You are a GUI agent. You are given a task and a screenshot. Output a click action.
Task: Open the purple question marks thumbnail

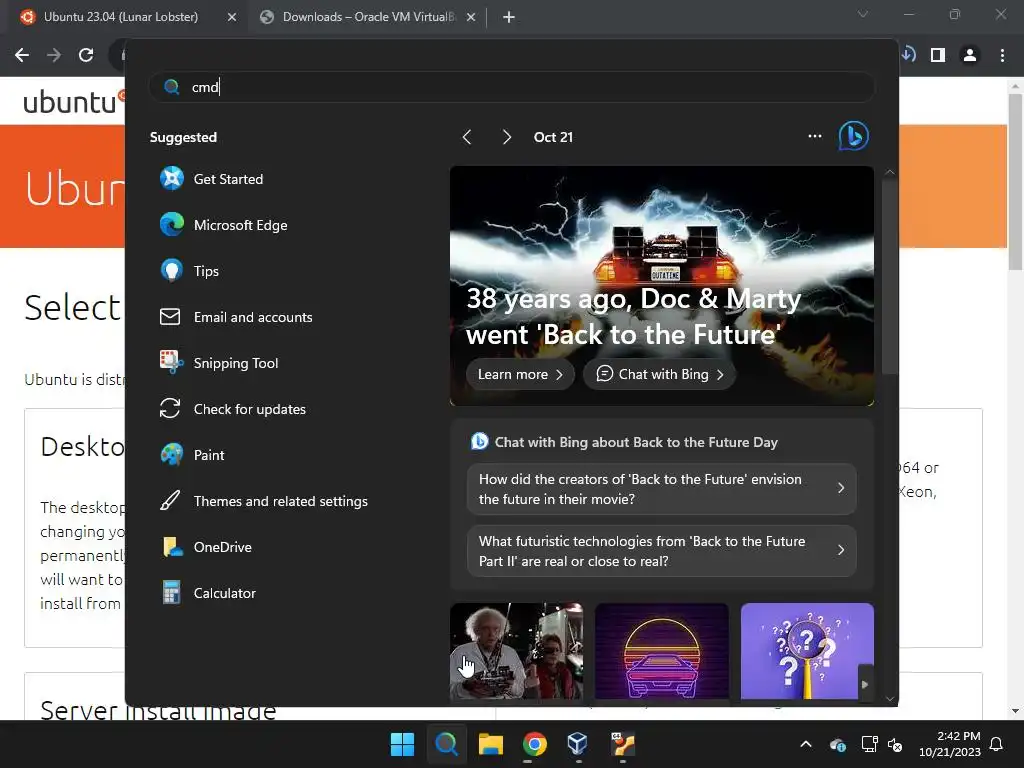(x=807, y=650)
